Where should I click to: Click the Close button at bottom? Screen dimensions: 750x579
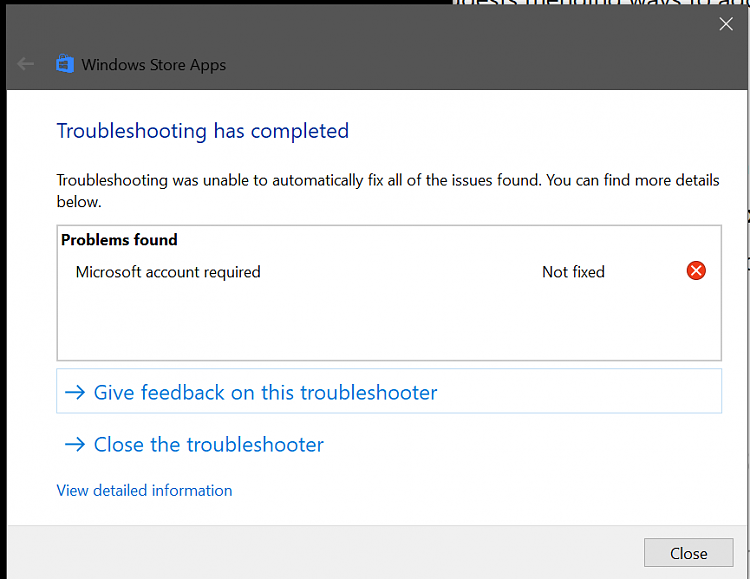[x=688, y=553]
